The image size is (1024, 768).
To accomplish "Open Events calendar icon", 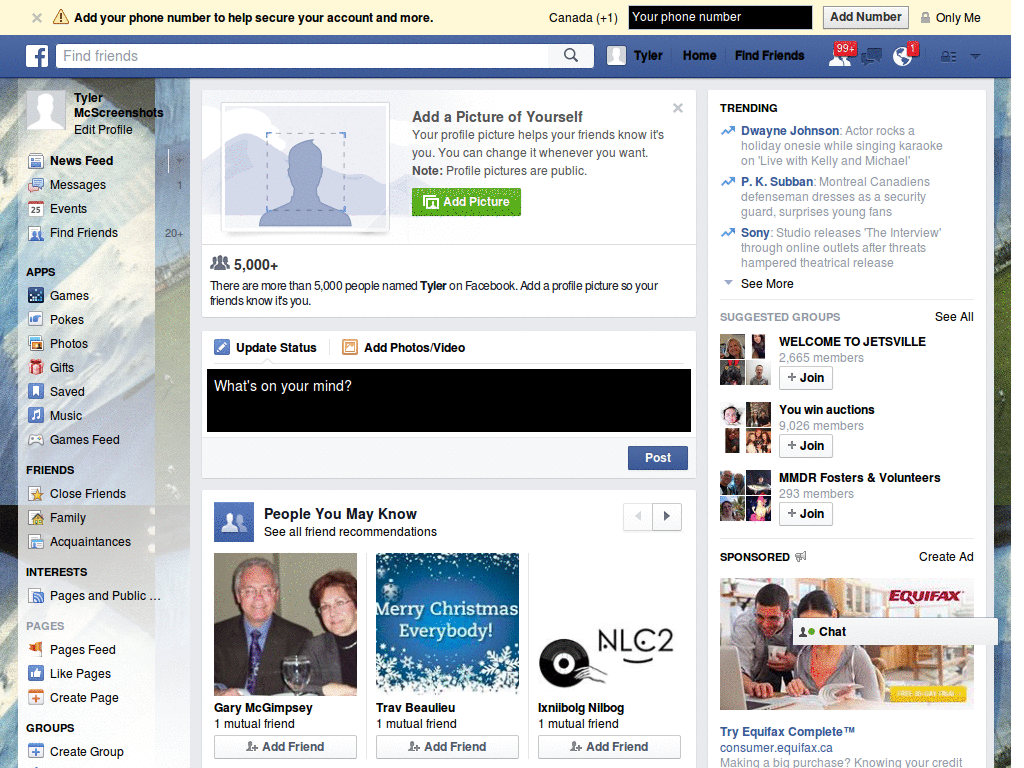I will point(36,209).
